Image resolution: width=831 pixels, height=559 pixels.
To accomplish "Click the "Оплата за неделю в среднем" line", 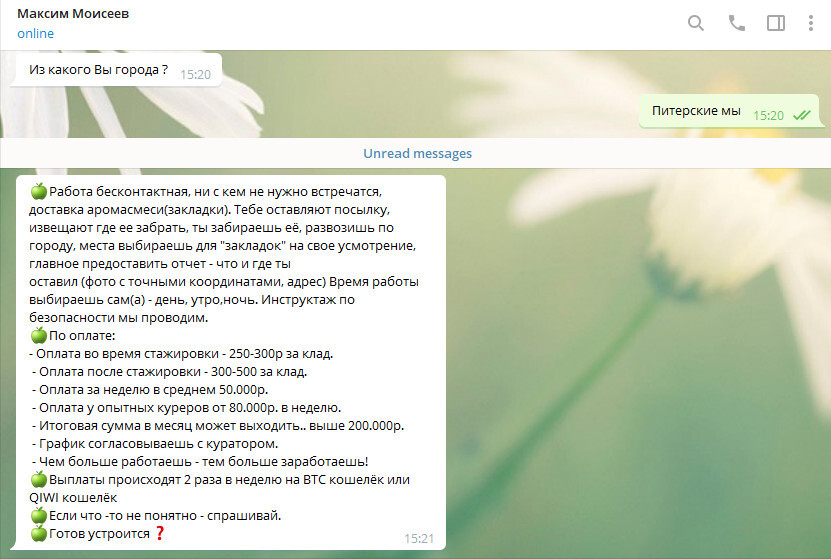I will point(159,389).
